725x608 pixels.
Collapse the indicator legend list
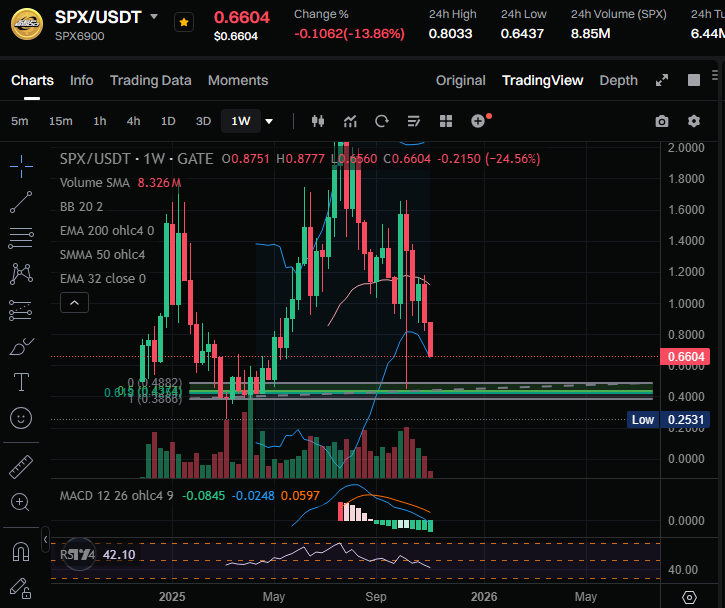(x=74, y=303)
